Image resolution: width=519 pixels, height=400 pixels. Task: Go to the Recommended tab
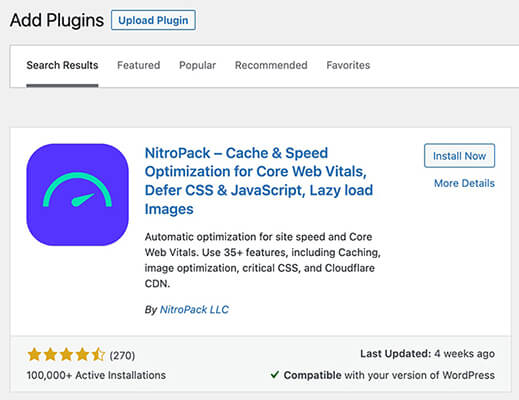pyautogui.click(x=271, y=65)
